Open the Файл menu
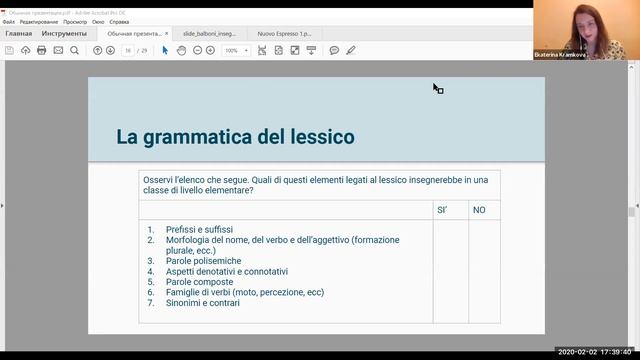The image size is (640, 360). click(8, 22)
